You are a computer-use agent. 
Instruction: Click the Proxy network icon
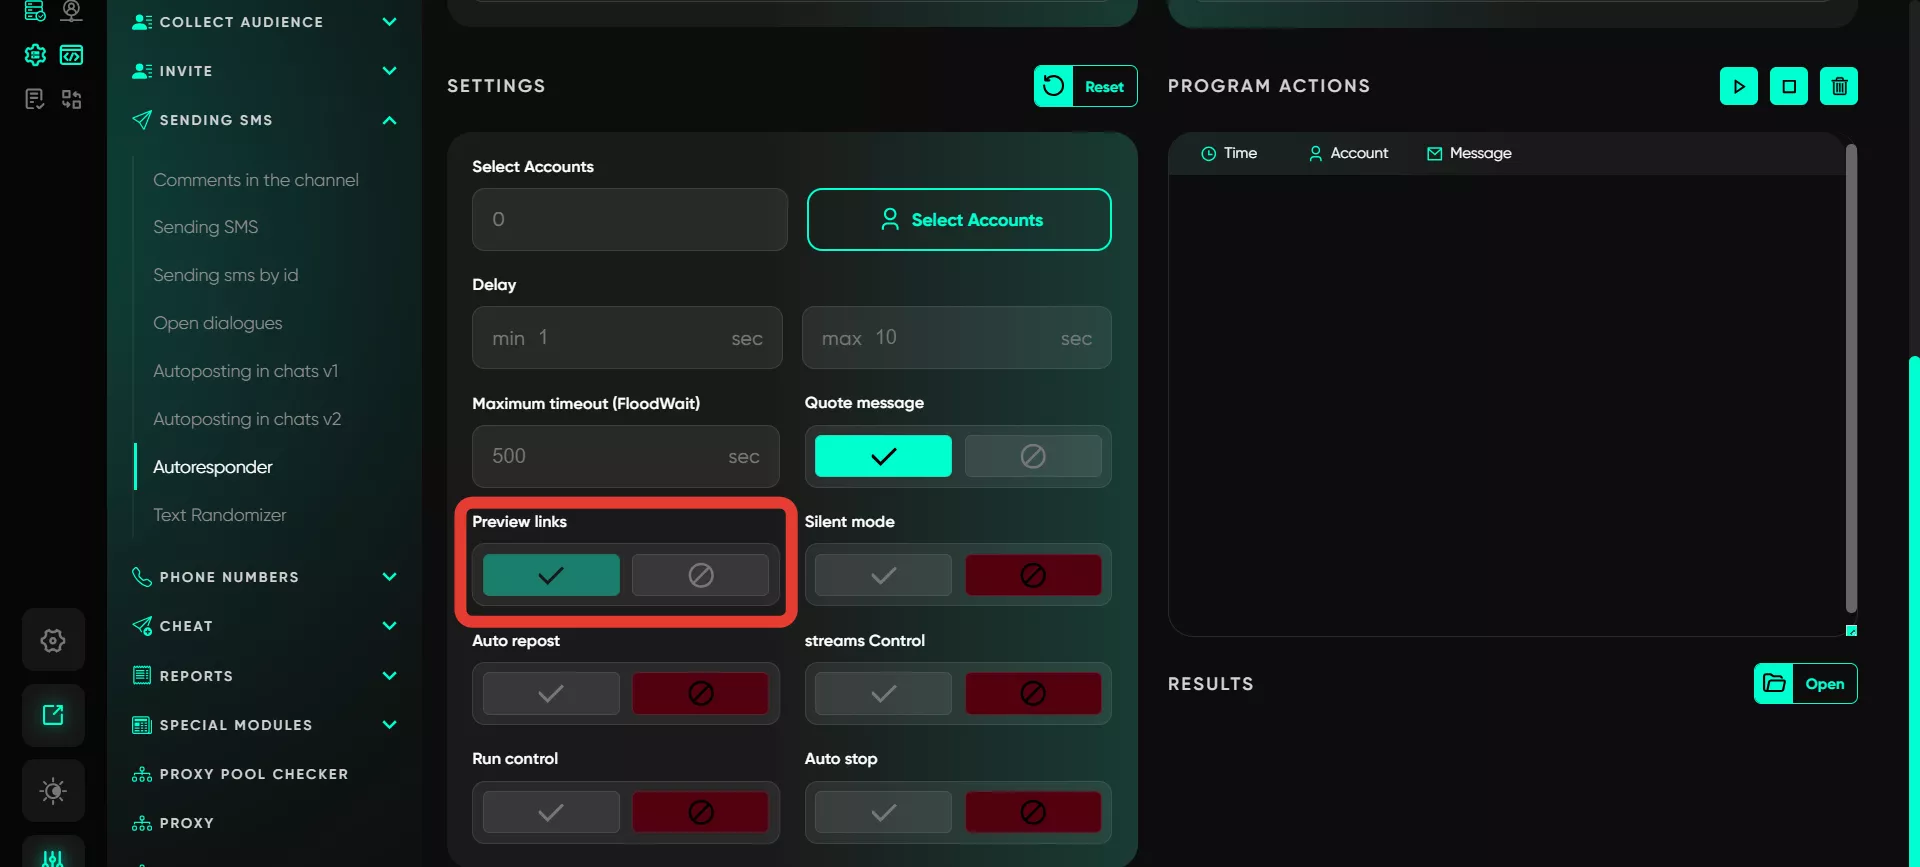click(142, 823)
